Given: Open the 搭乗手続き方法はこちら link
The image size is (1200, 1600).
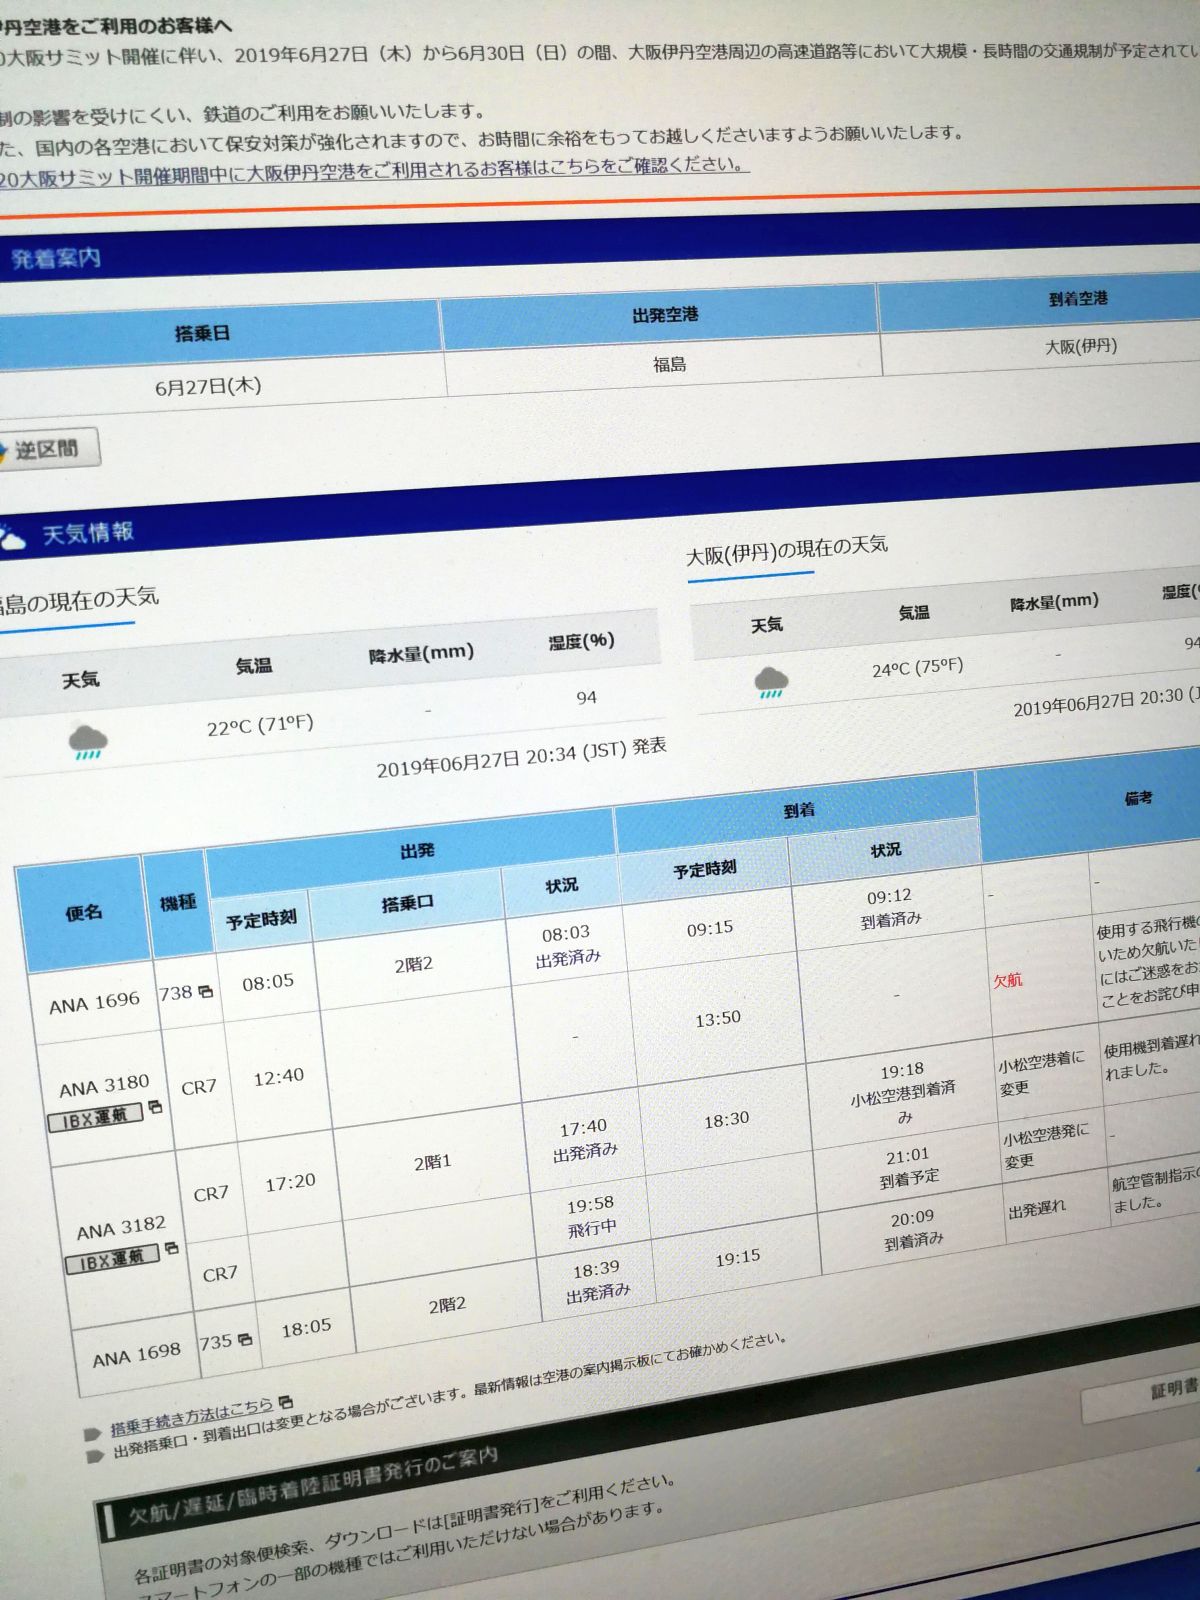Looking at the screenshot, I should tap(191, 1414).
